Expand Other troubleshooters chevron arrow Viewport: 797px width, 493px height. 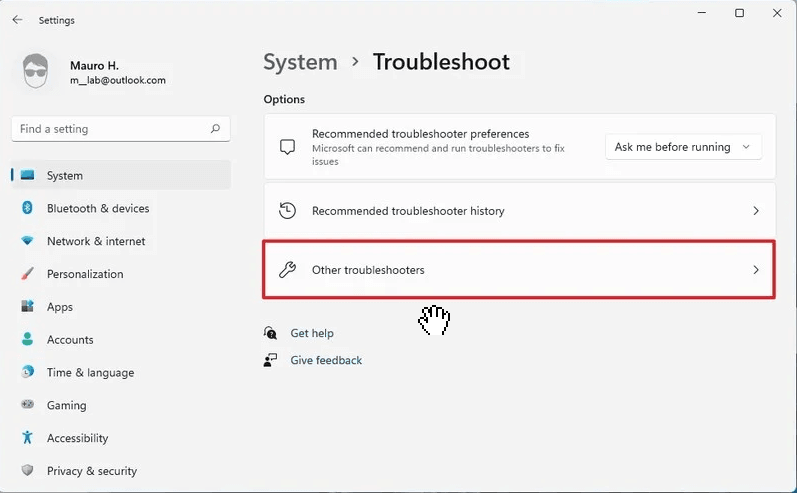point(756,270)
